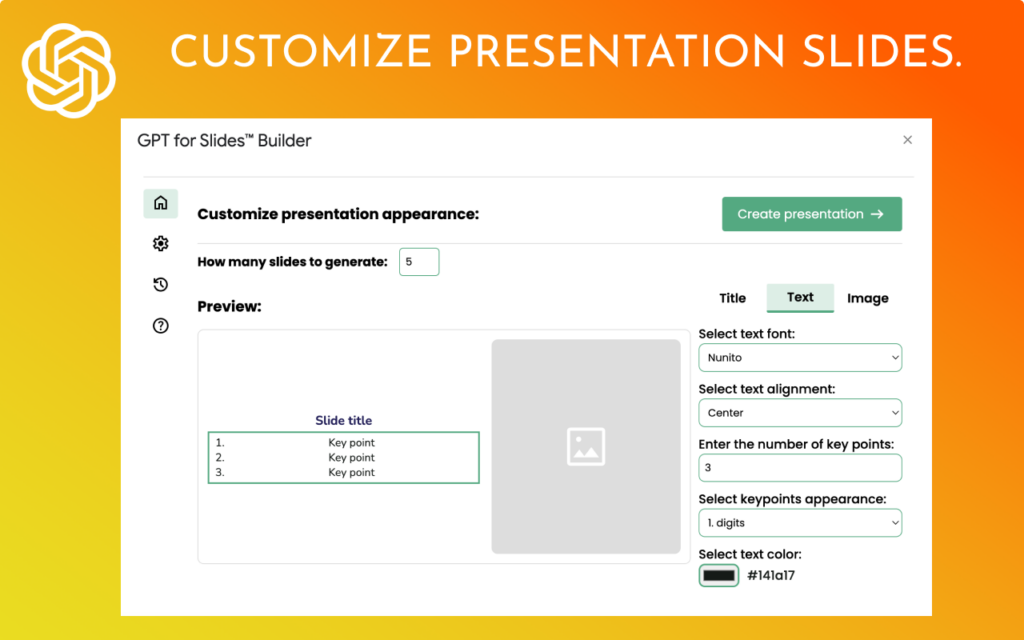Open the text alignment dropdown showing Center
The width and height of the screenshot is (1024, 640).
point(799,412)
